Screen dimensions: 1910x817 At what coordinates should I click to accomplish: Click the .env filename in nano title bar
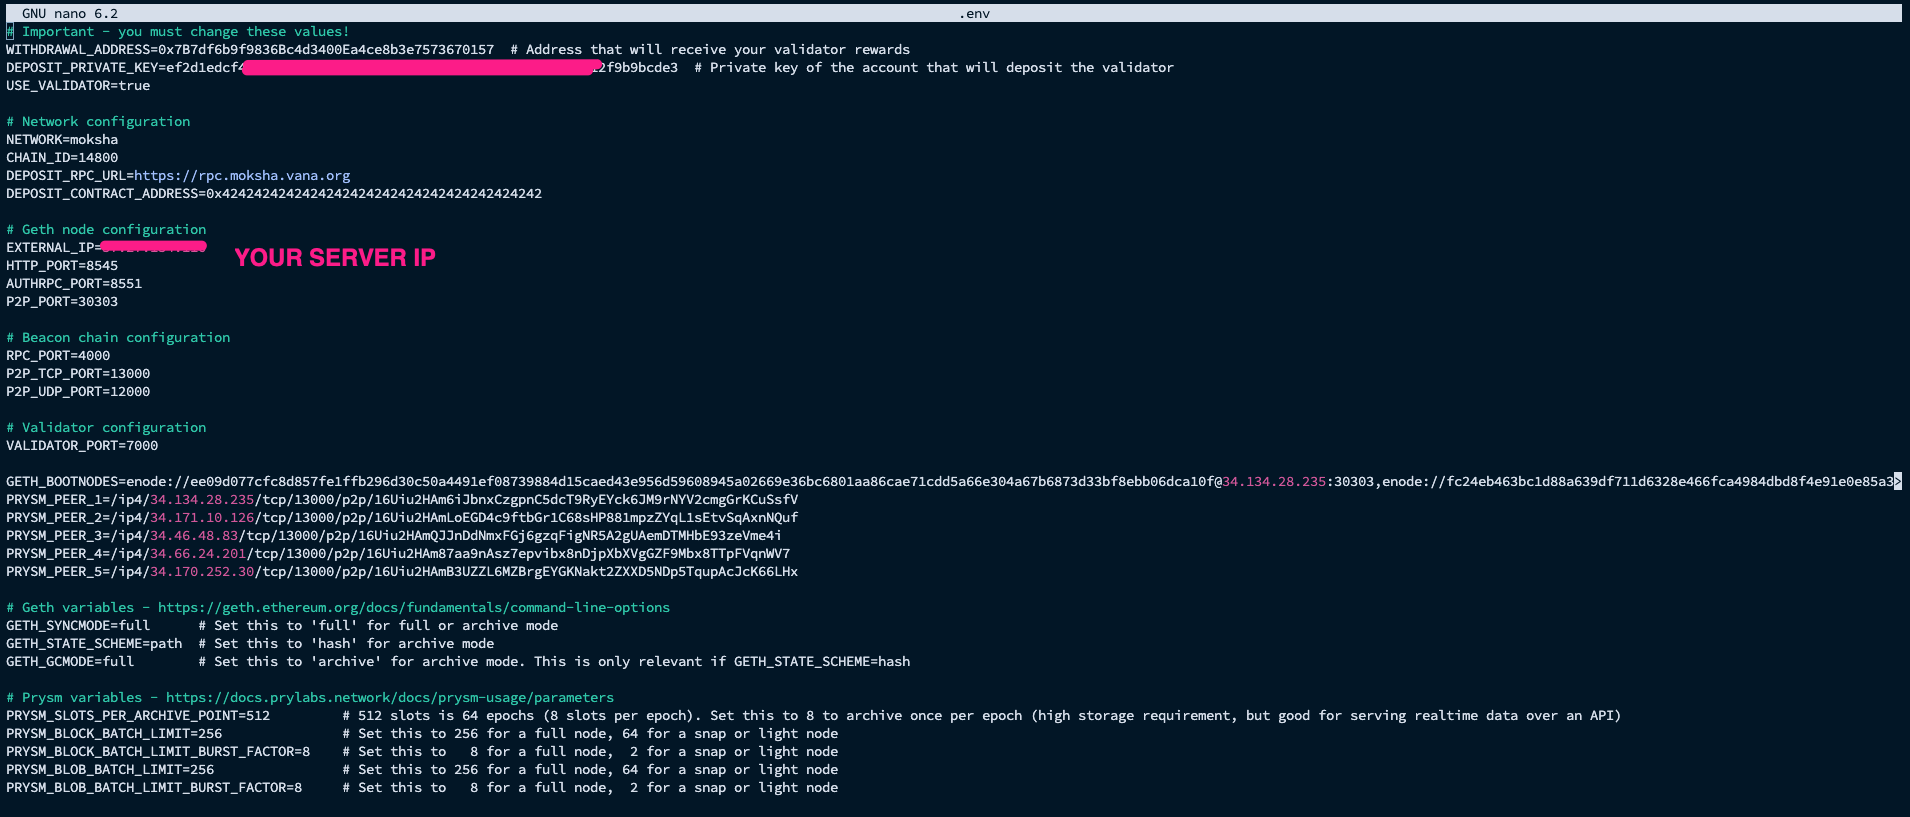[x=974, y=14]
